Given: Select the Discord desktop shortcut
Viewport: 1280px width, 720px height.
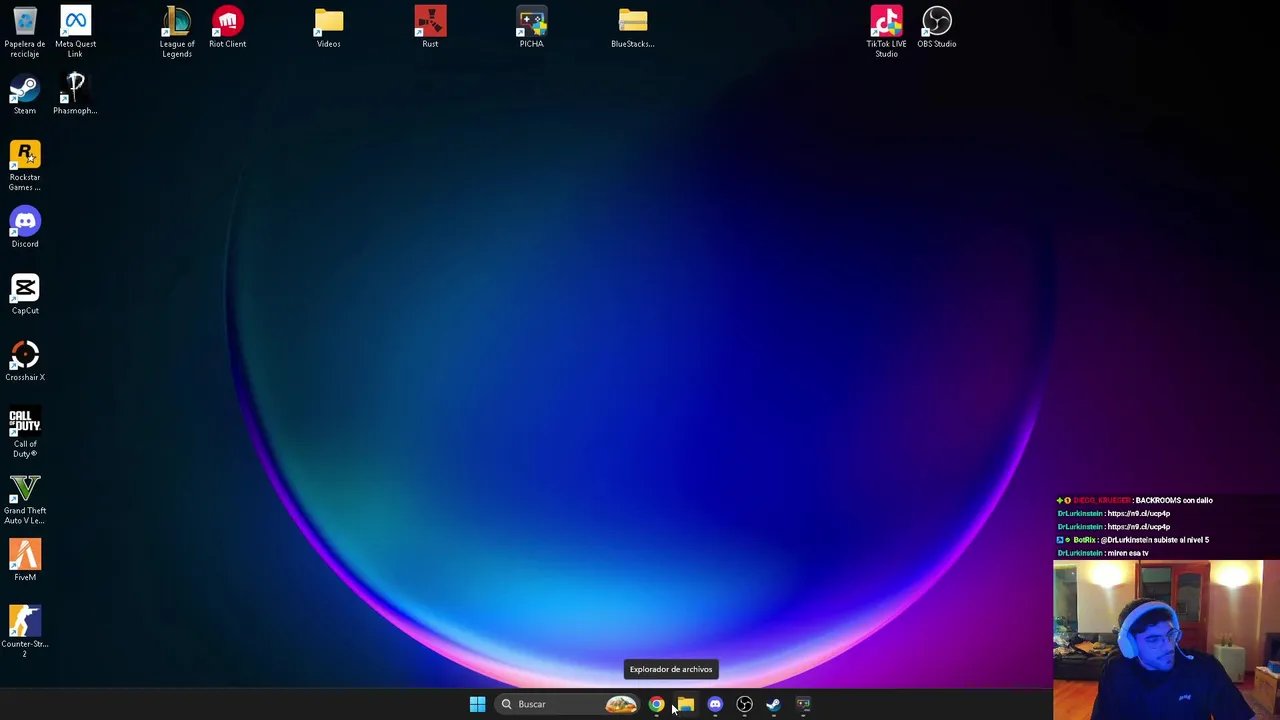Looking at the screenshot, I should (x=25, y=227).
